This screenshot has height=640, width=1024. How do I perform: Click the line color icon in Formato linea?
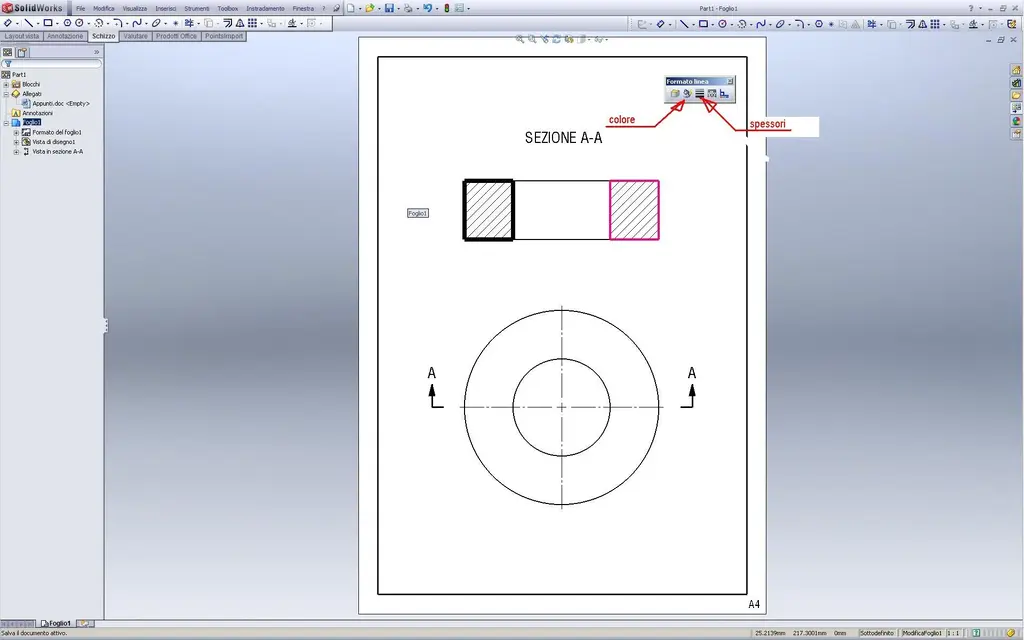pos(687,93)
